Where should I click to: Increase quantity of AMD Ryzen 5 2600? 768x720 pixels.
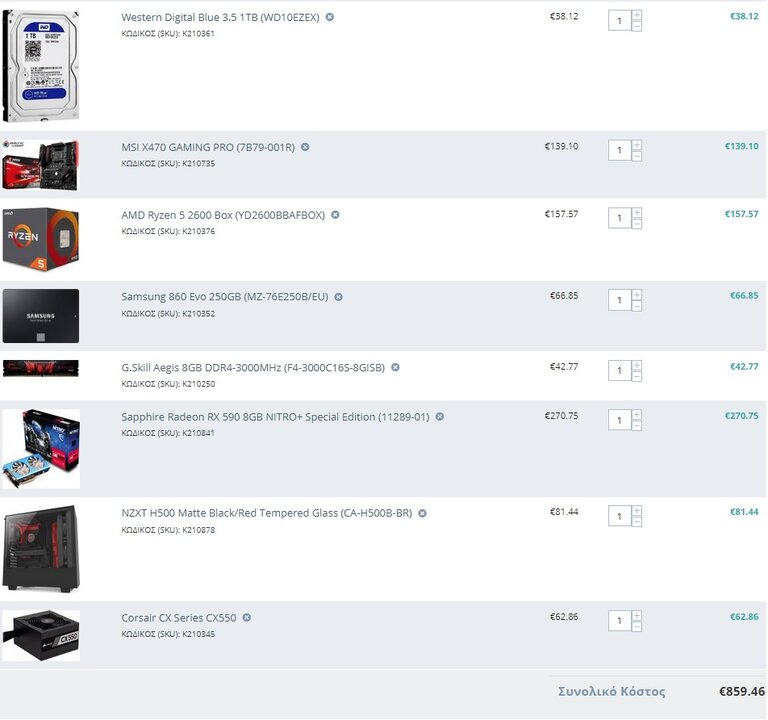pos(637,213)
